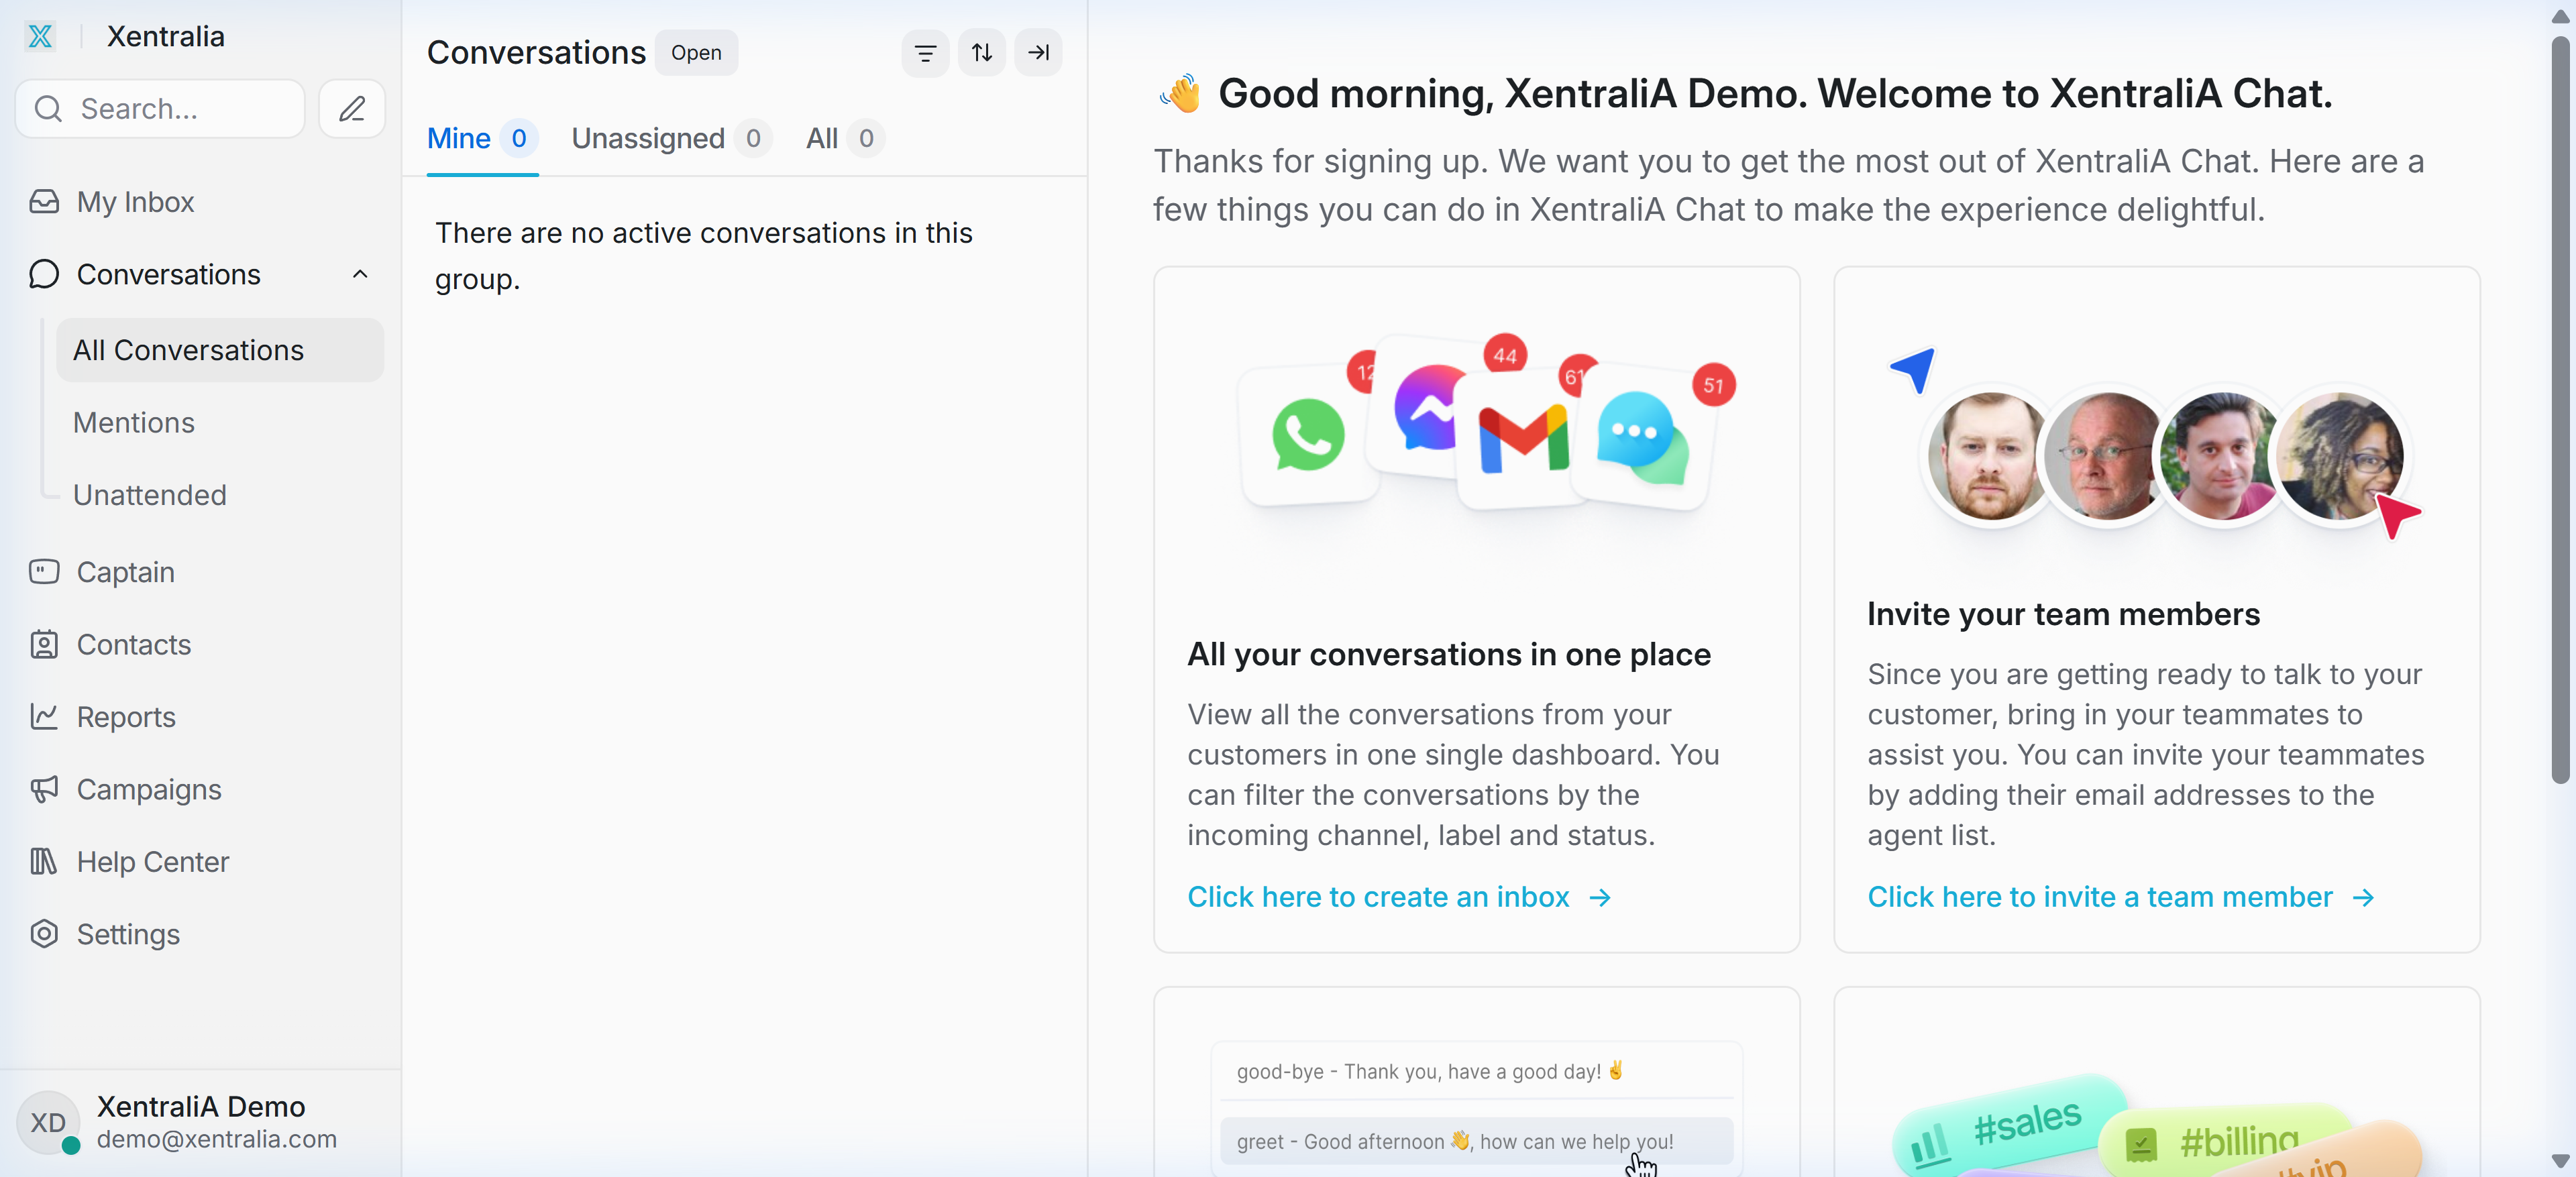
Task: Click the Open status badge
Action: pos(696,53)
